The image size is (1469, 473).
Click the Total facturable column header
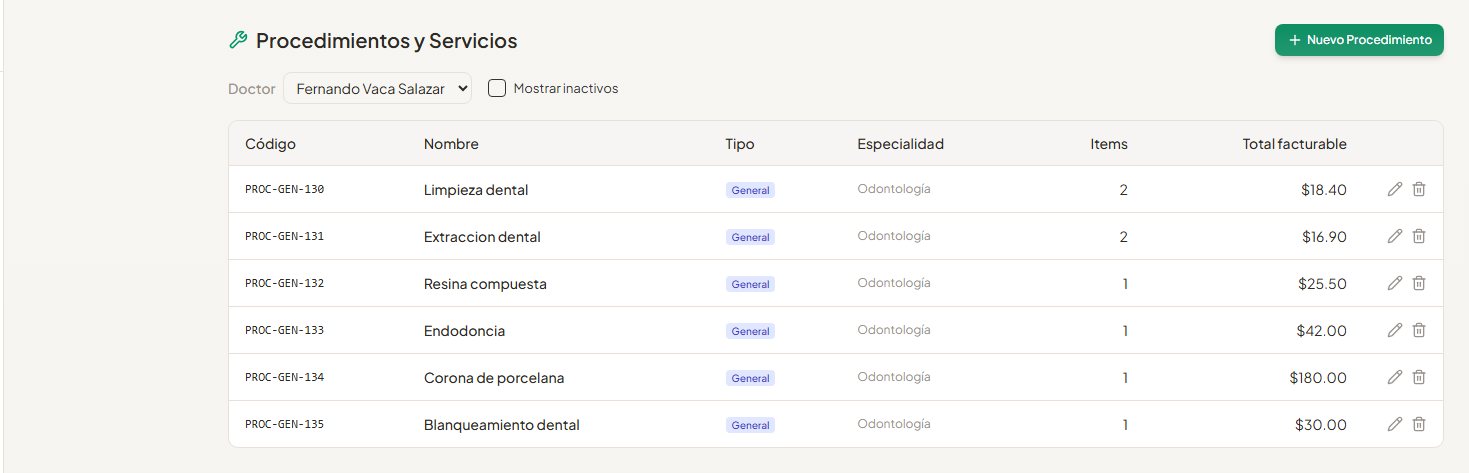[x=1295, y=144]
